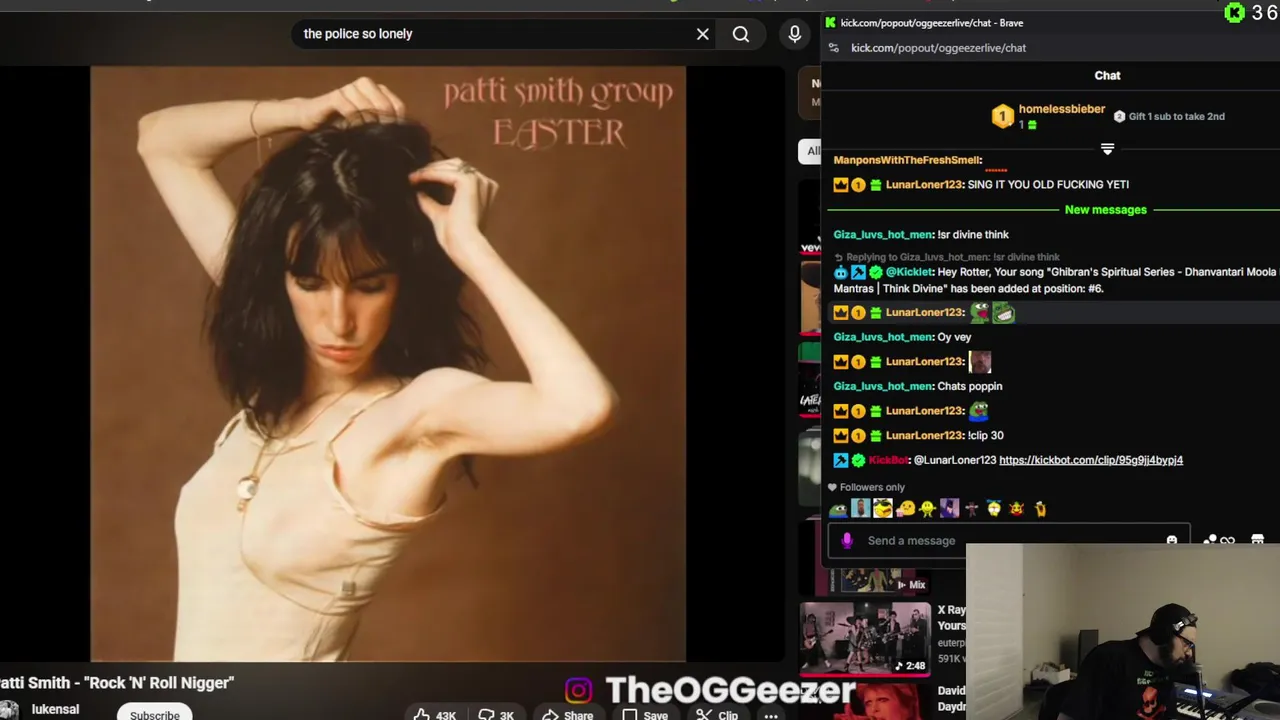Screen dimensions: 1280x720
Task: Subscribe to the lukensal channel
Action: (155, 715)
